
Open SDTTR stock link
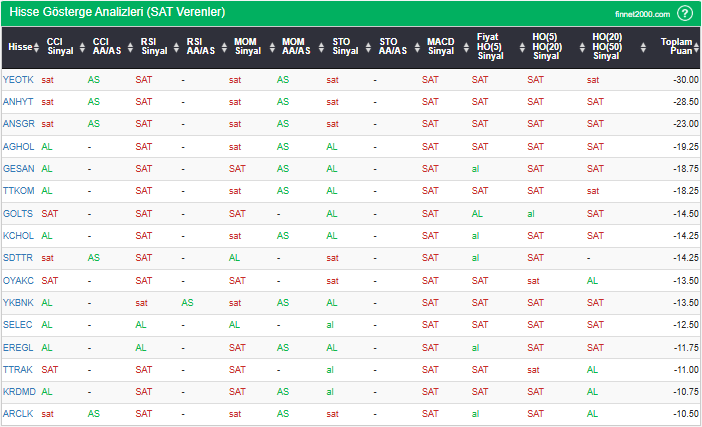pos(18,258)
